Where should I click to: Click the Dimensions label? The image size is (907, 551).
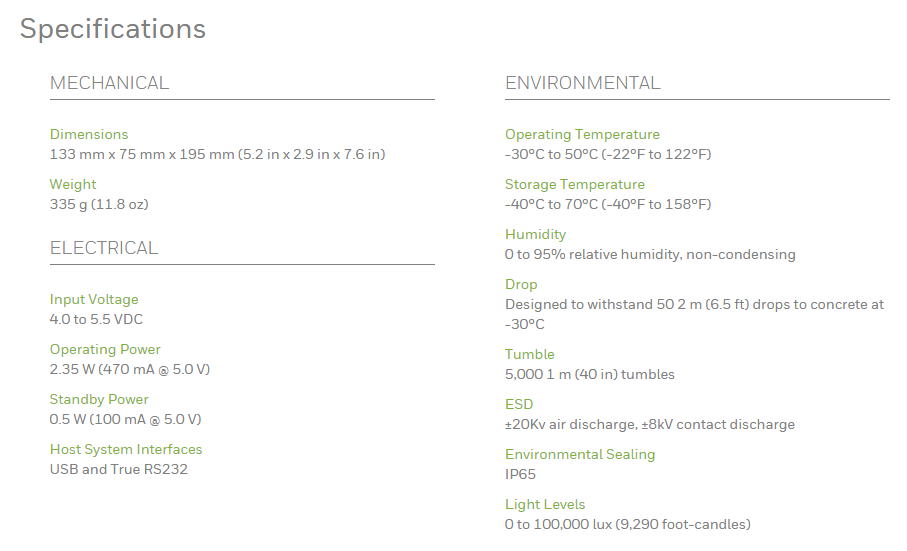pyautogui.click(x=89, y=134)
